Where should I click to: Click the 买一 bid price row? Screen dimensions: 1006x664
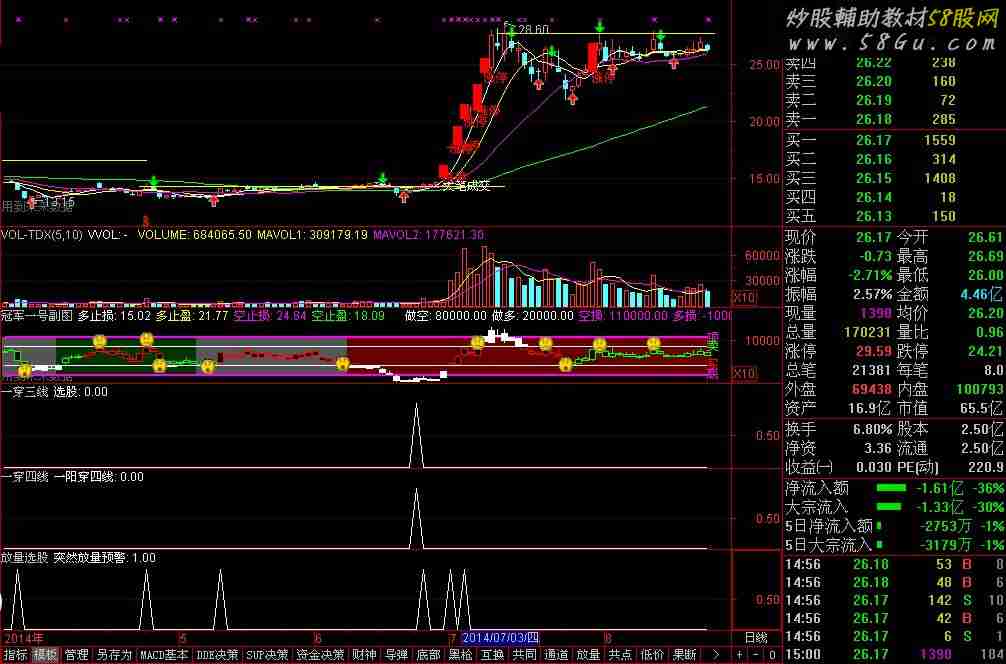tap(870, 141)
